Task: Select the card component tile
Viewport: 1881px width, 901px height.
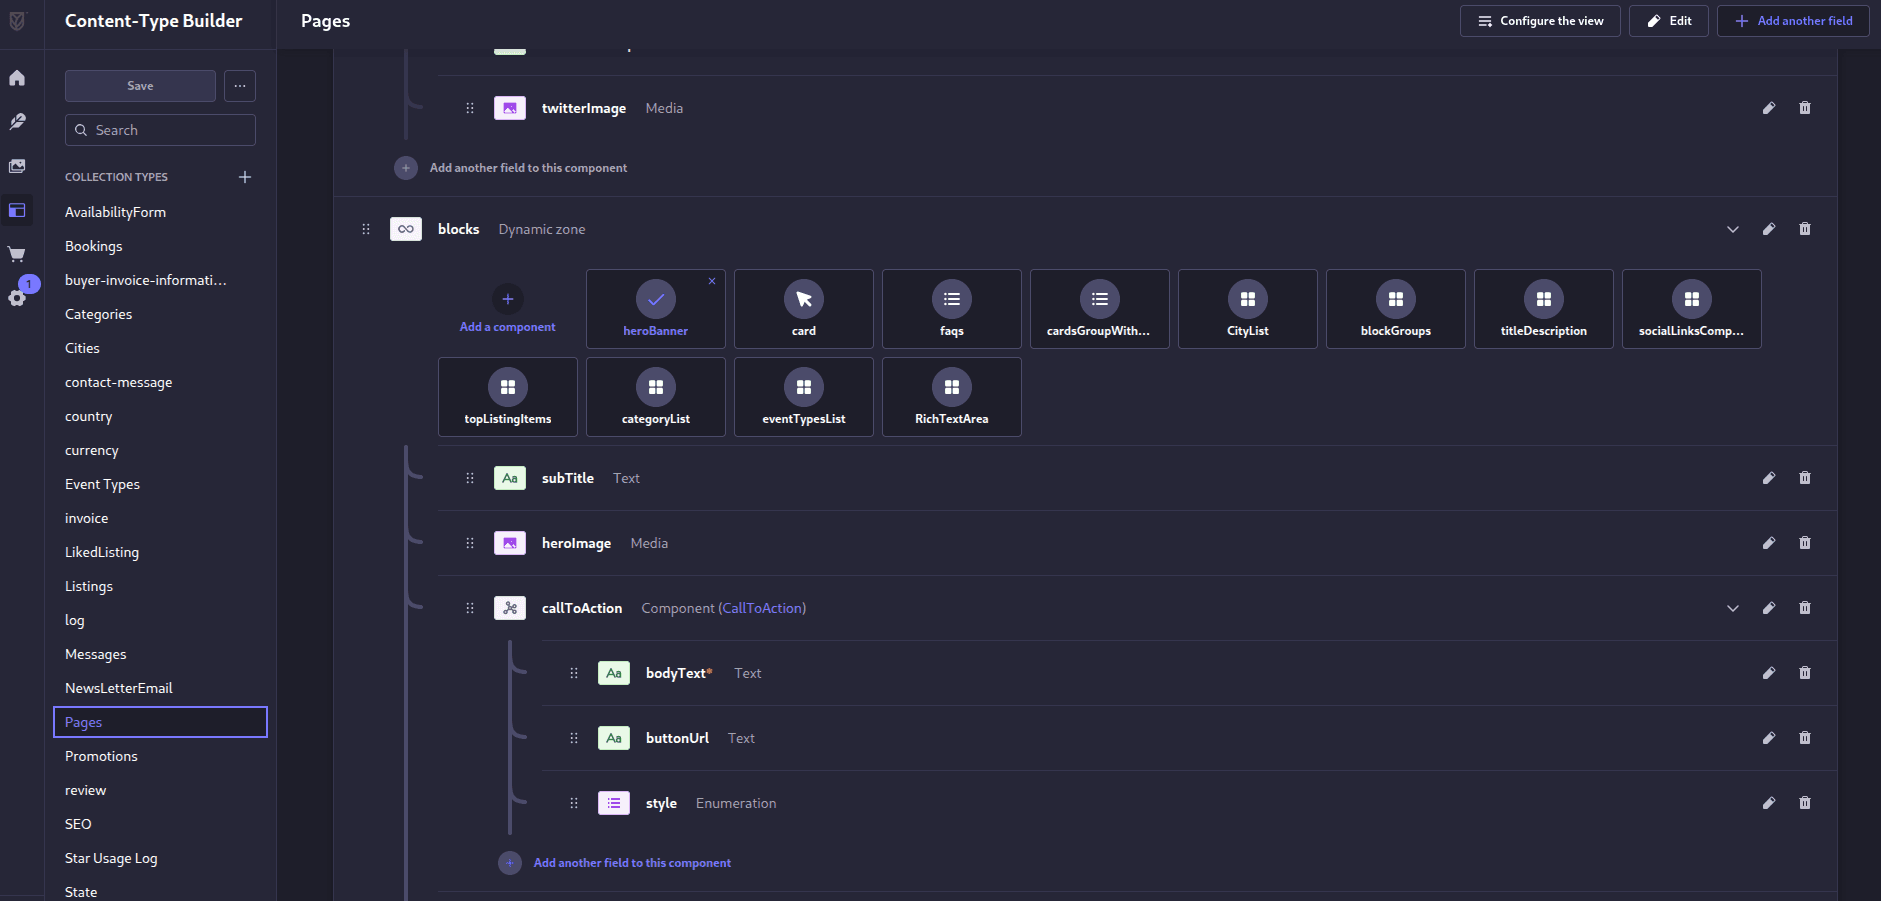Action: (804, 309)
